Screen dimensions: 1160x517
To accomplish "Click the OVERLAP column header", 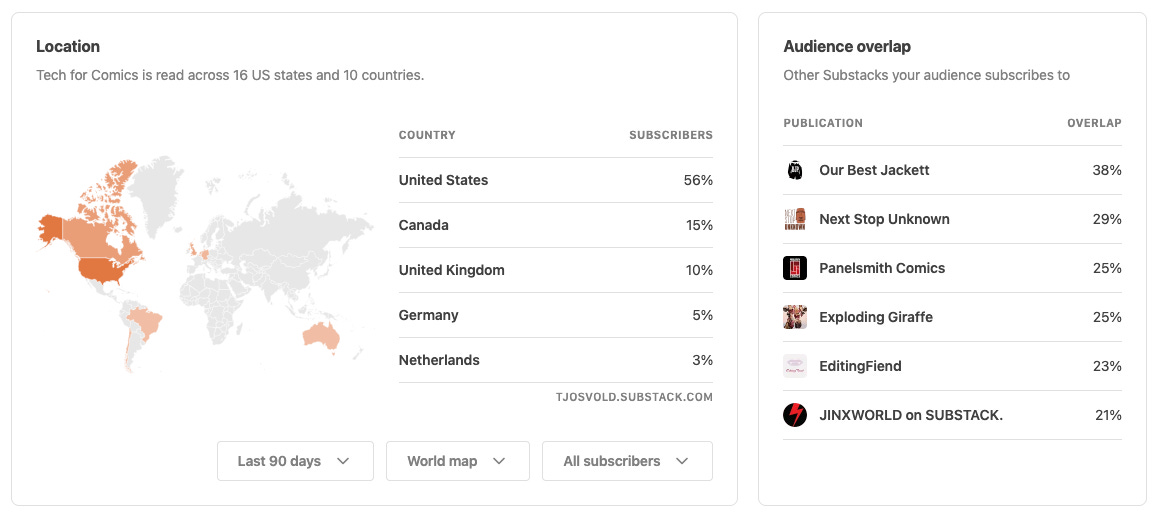I will coord(1094,123).
